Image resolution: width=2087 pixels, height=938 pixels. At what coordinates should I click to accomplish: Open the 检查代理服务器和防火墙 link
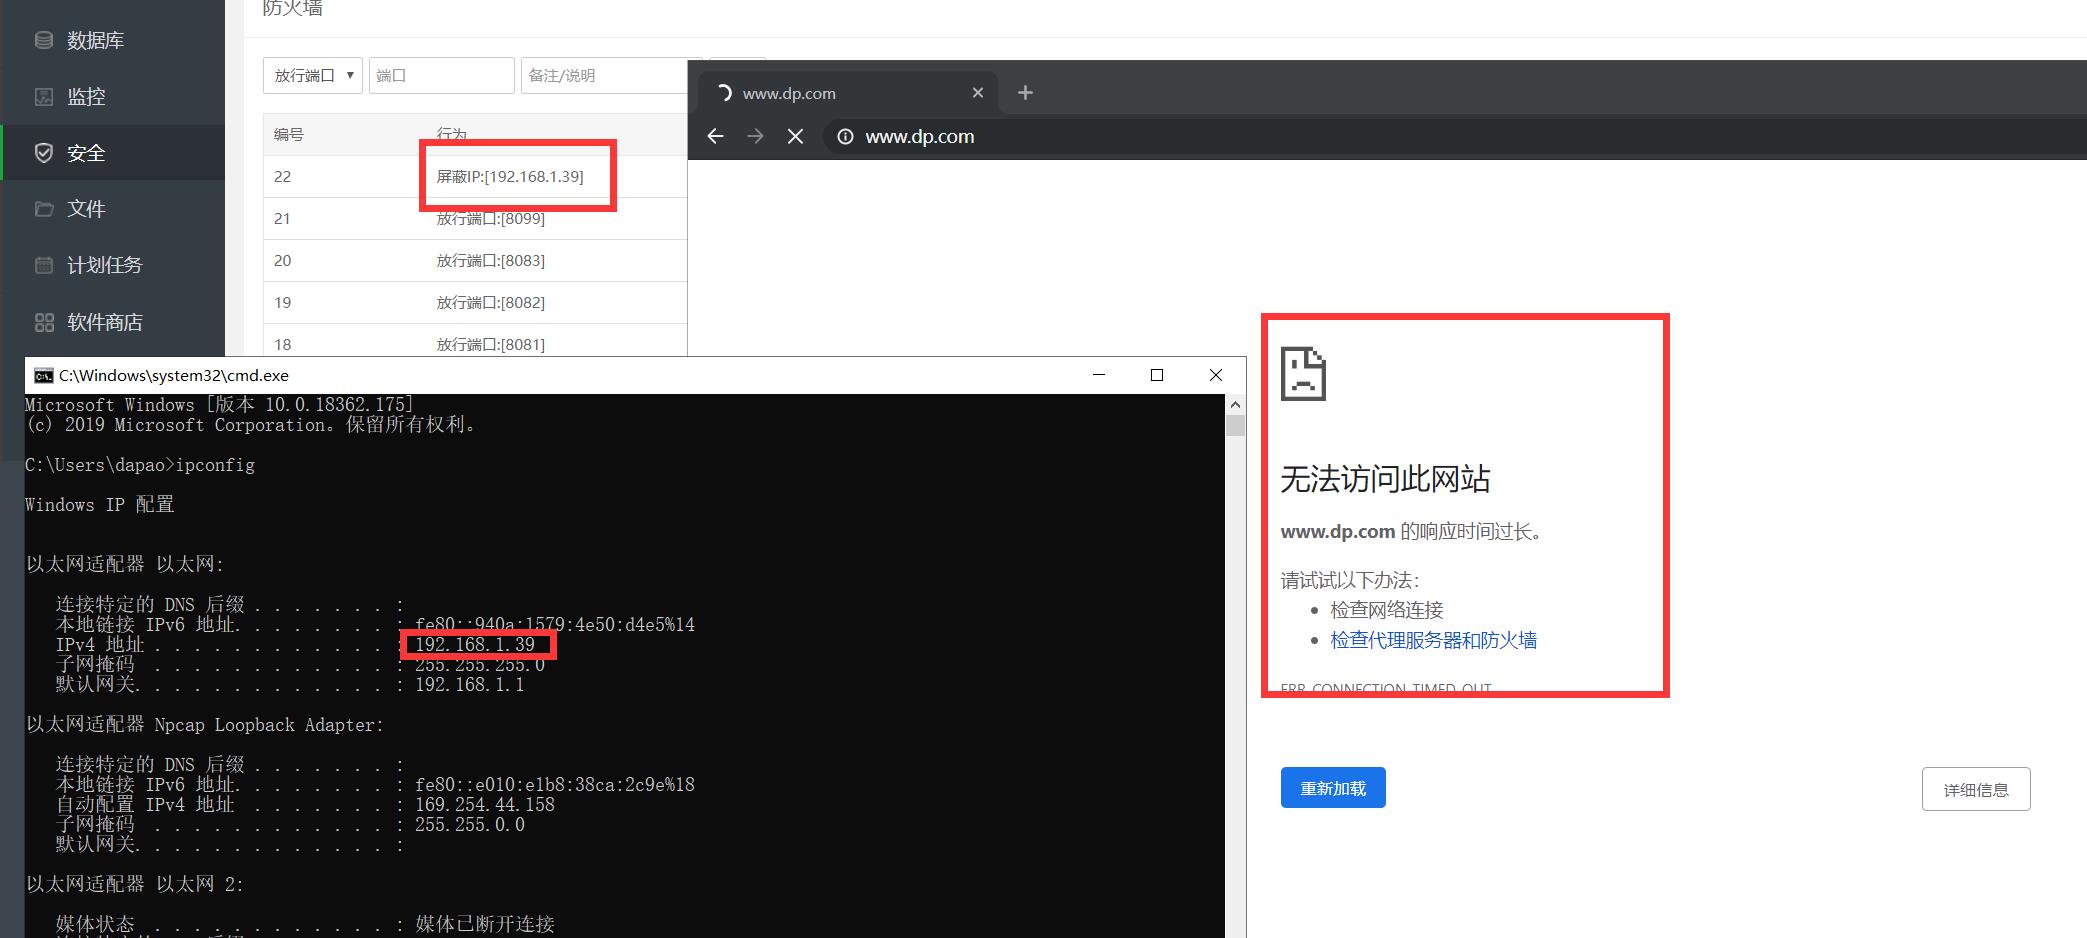1433,640
